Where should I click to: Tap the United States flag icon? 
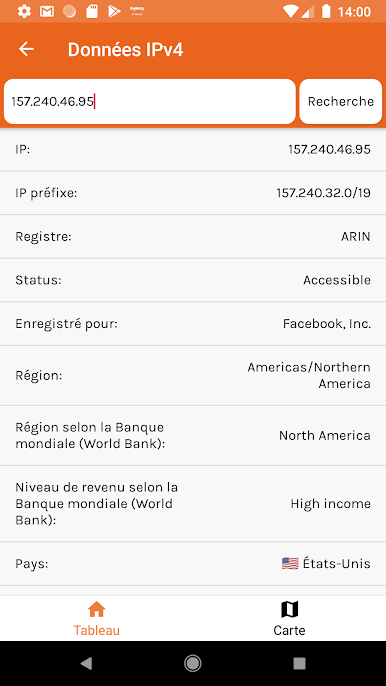(290, 564)
